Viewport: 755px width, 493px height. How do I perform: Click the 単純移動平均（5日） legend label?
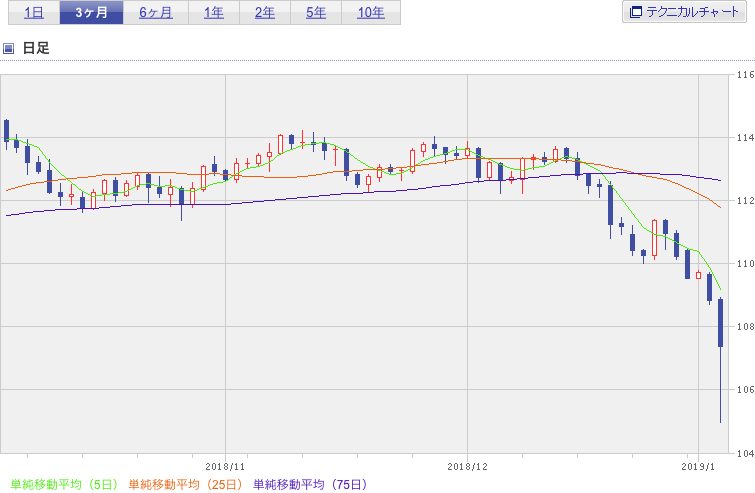[64, 484]
